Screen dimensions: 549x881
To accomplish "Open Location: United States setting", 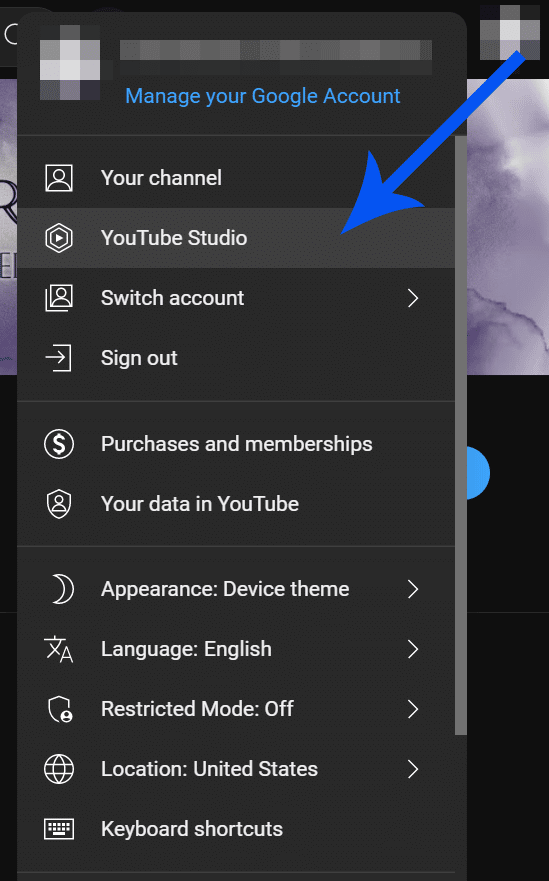I will coord(236,769).
